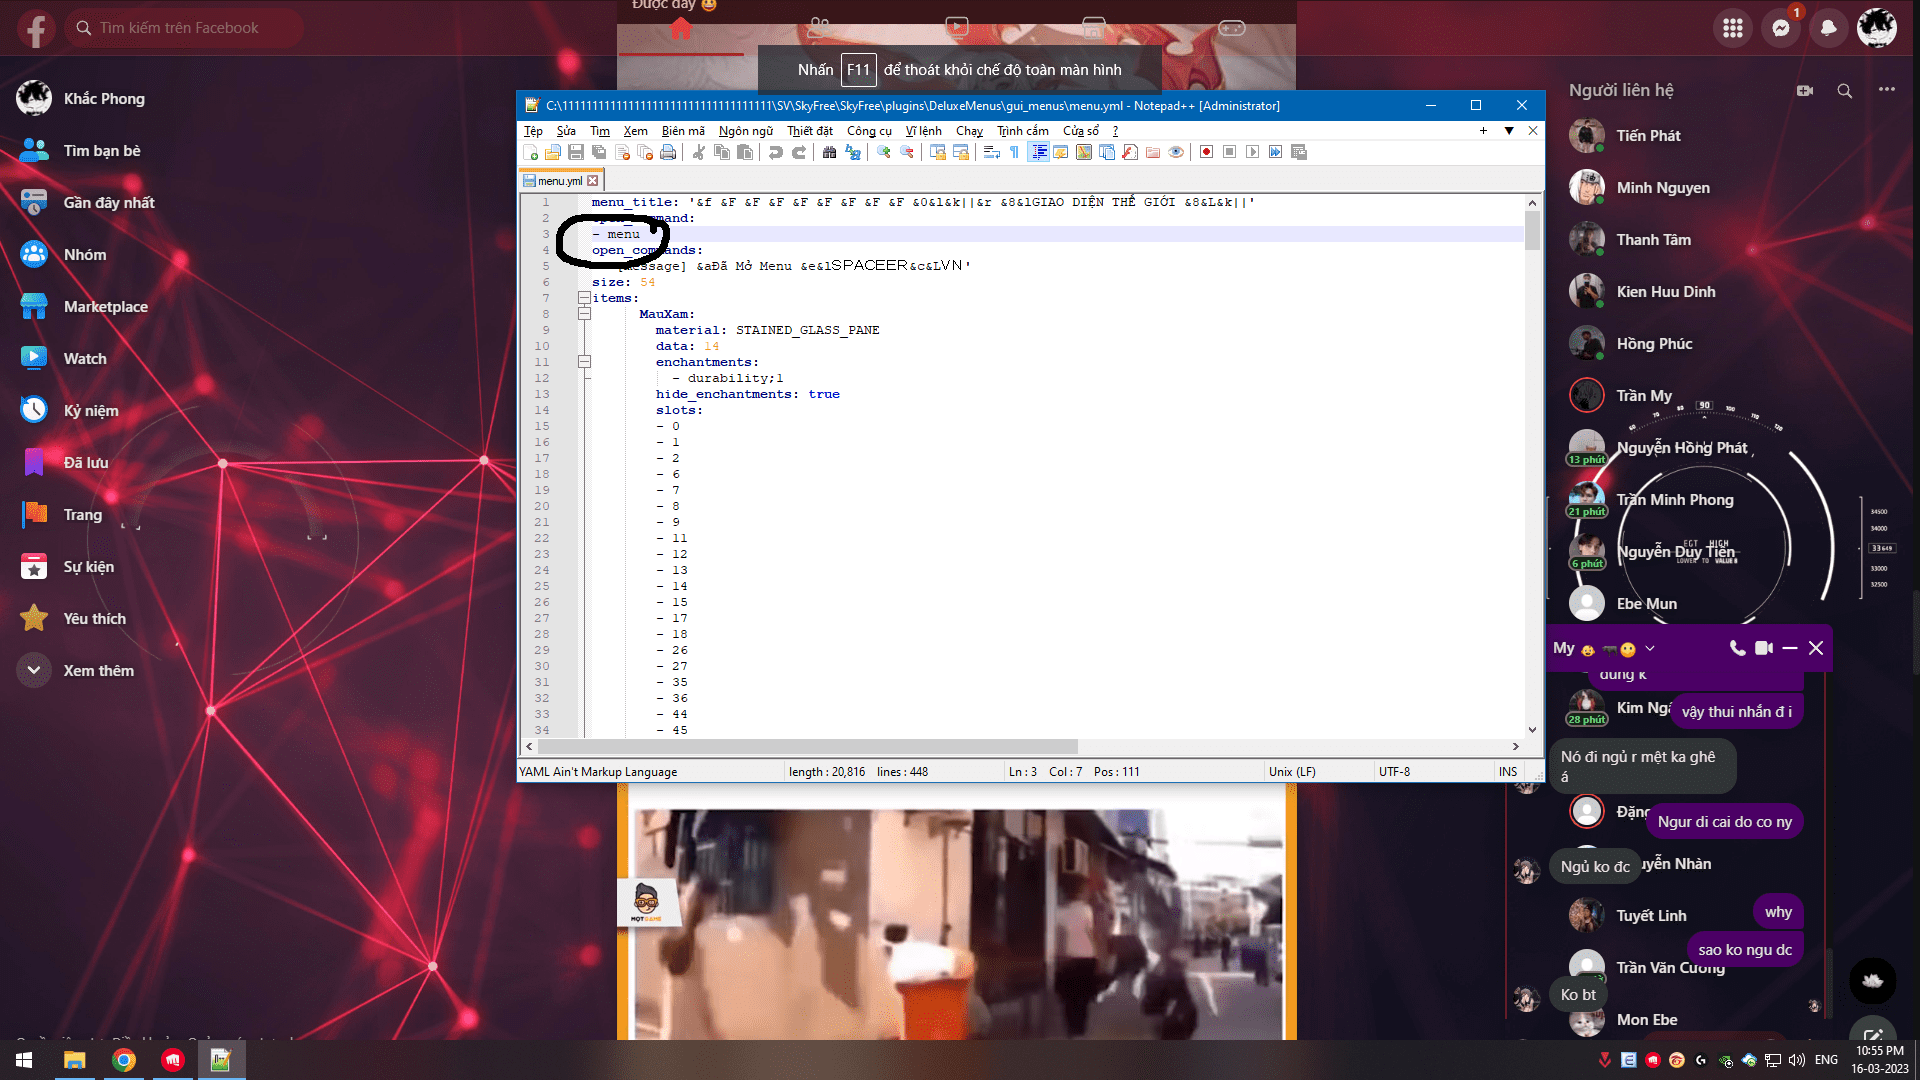Toggle word wrap toolbar button
Viewport: 1920px width, 1080px height.
(x=991, y=152)
